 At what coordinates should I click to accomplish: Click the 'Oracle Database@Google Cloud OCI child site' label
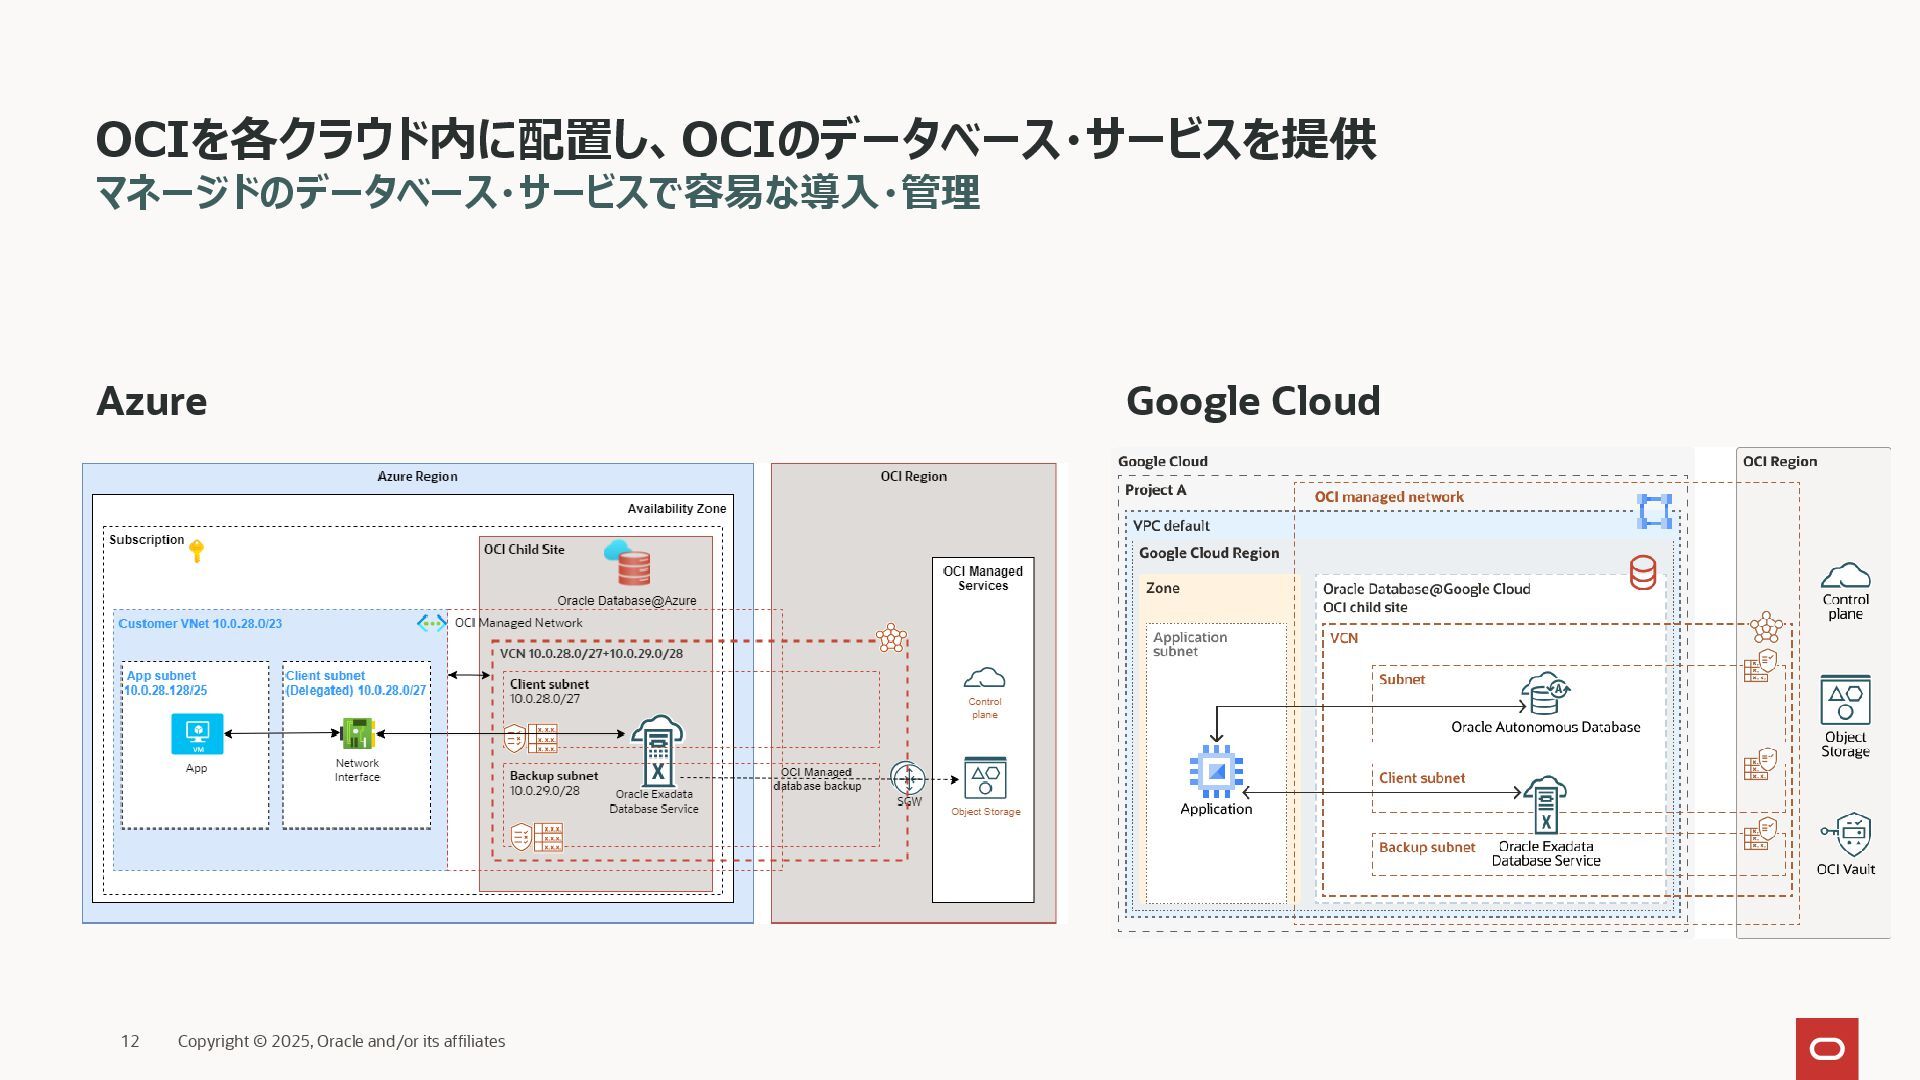1426,598
